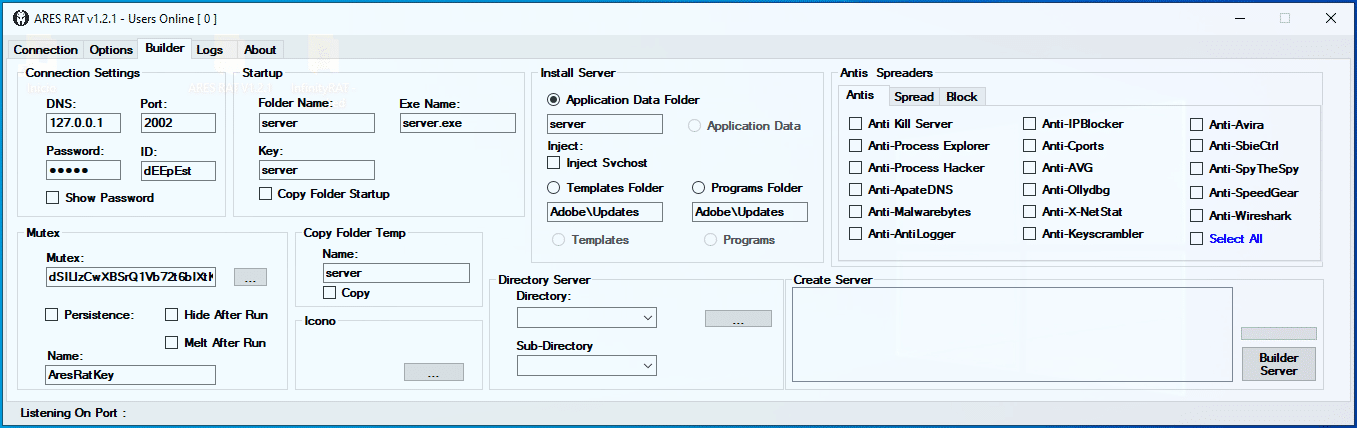Image resolution: width=1357 pixels, height=428 pixels.
Task: Enable Anti-Ollydbg checkbox
Action: [x=1066, y=189]
